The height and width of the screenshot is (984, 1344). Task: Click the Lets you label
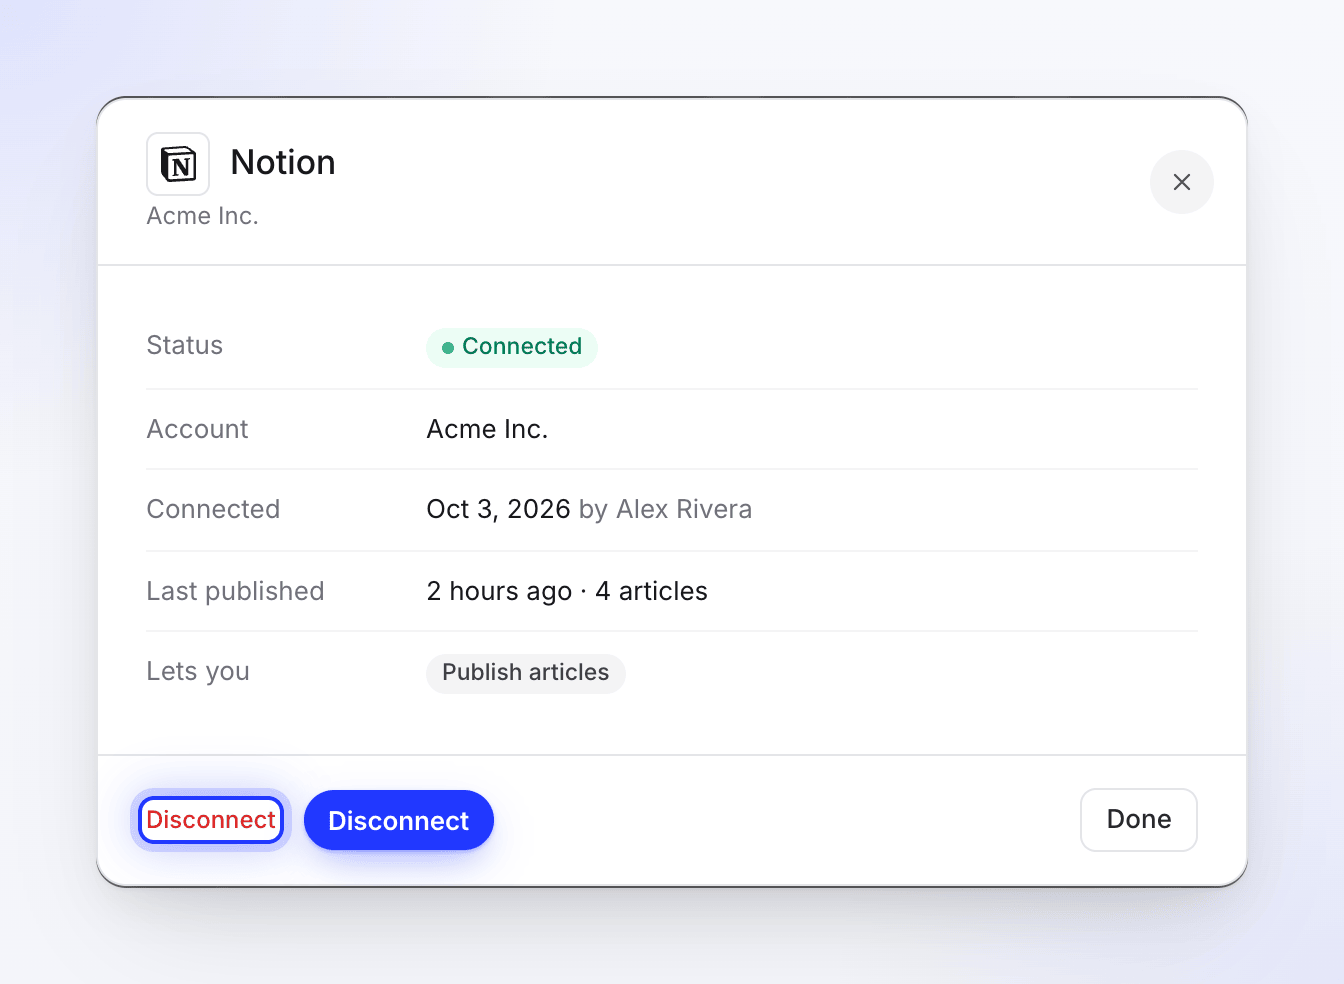point(198,672)
